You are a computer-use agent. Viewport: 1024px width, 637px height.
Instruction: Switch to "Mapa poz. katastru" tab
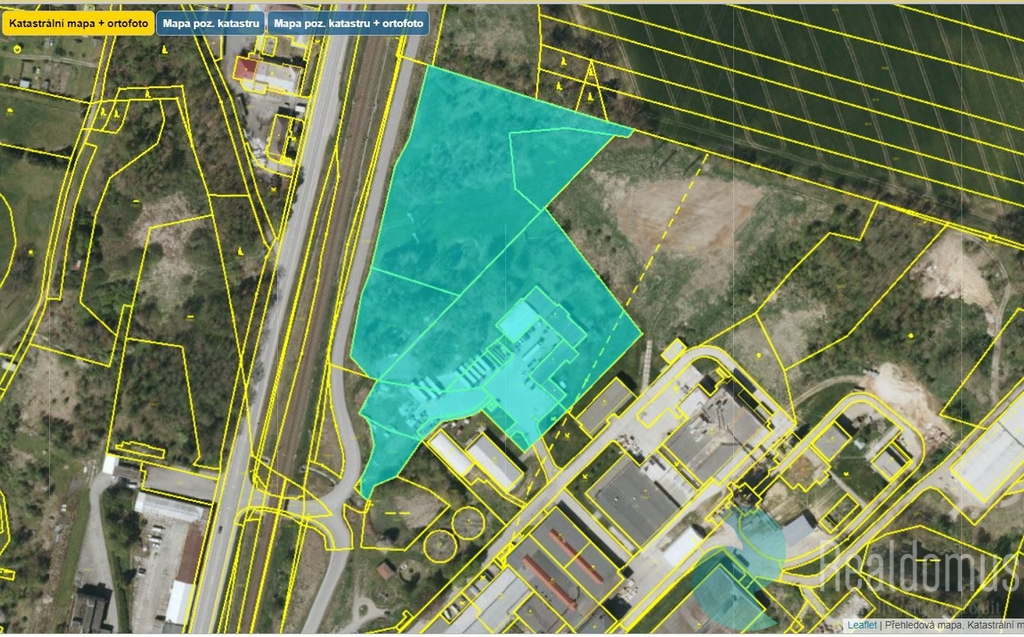point(211,23)
